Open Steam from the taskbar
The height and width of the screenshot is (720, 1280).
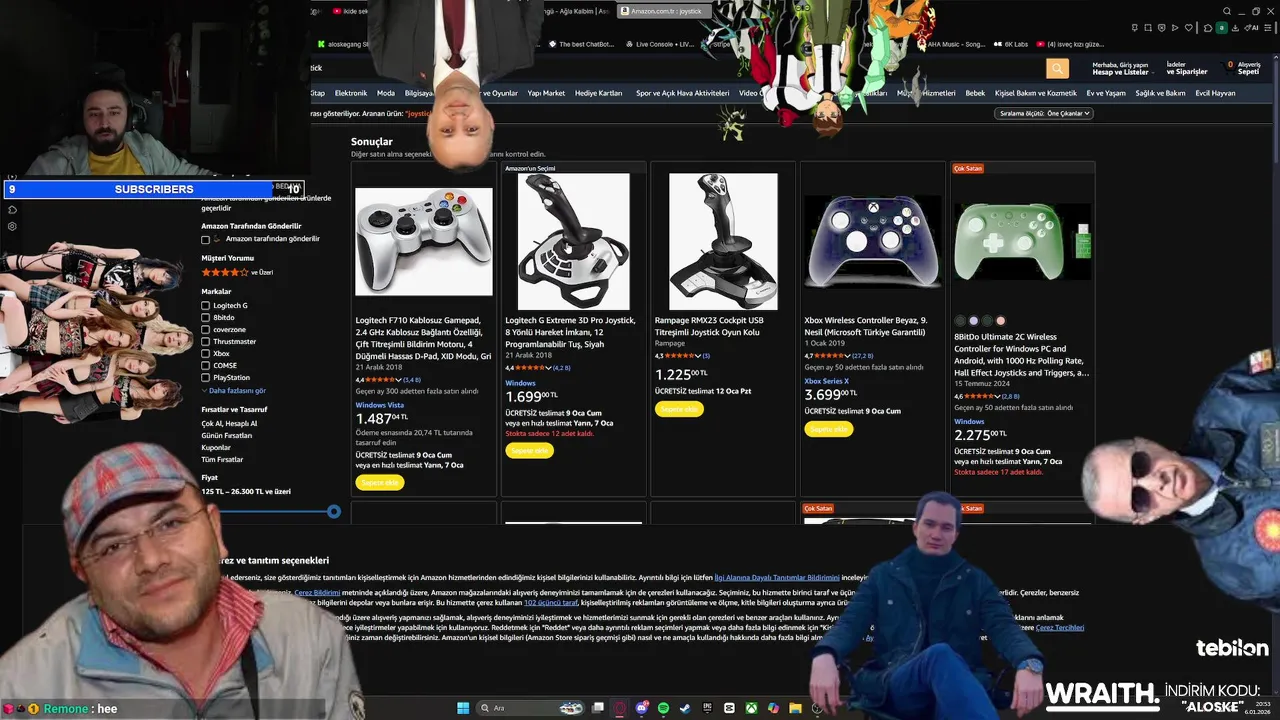(x=685, y=708)
